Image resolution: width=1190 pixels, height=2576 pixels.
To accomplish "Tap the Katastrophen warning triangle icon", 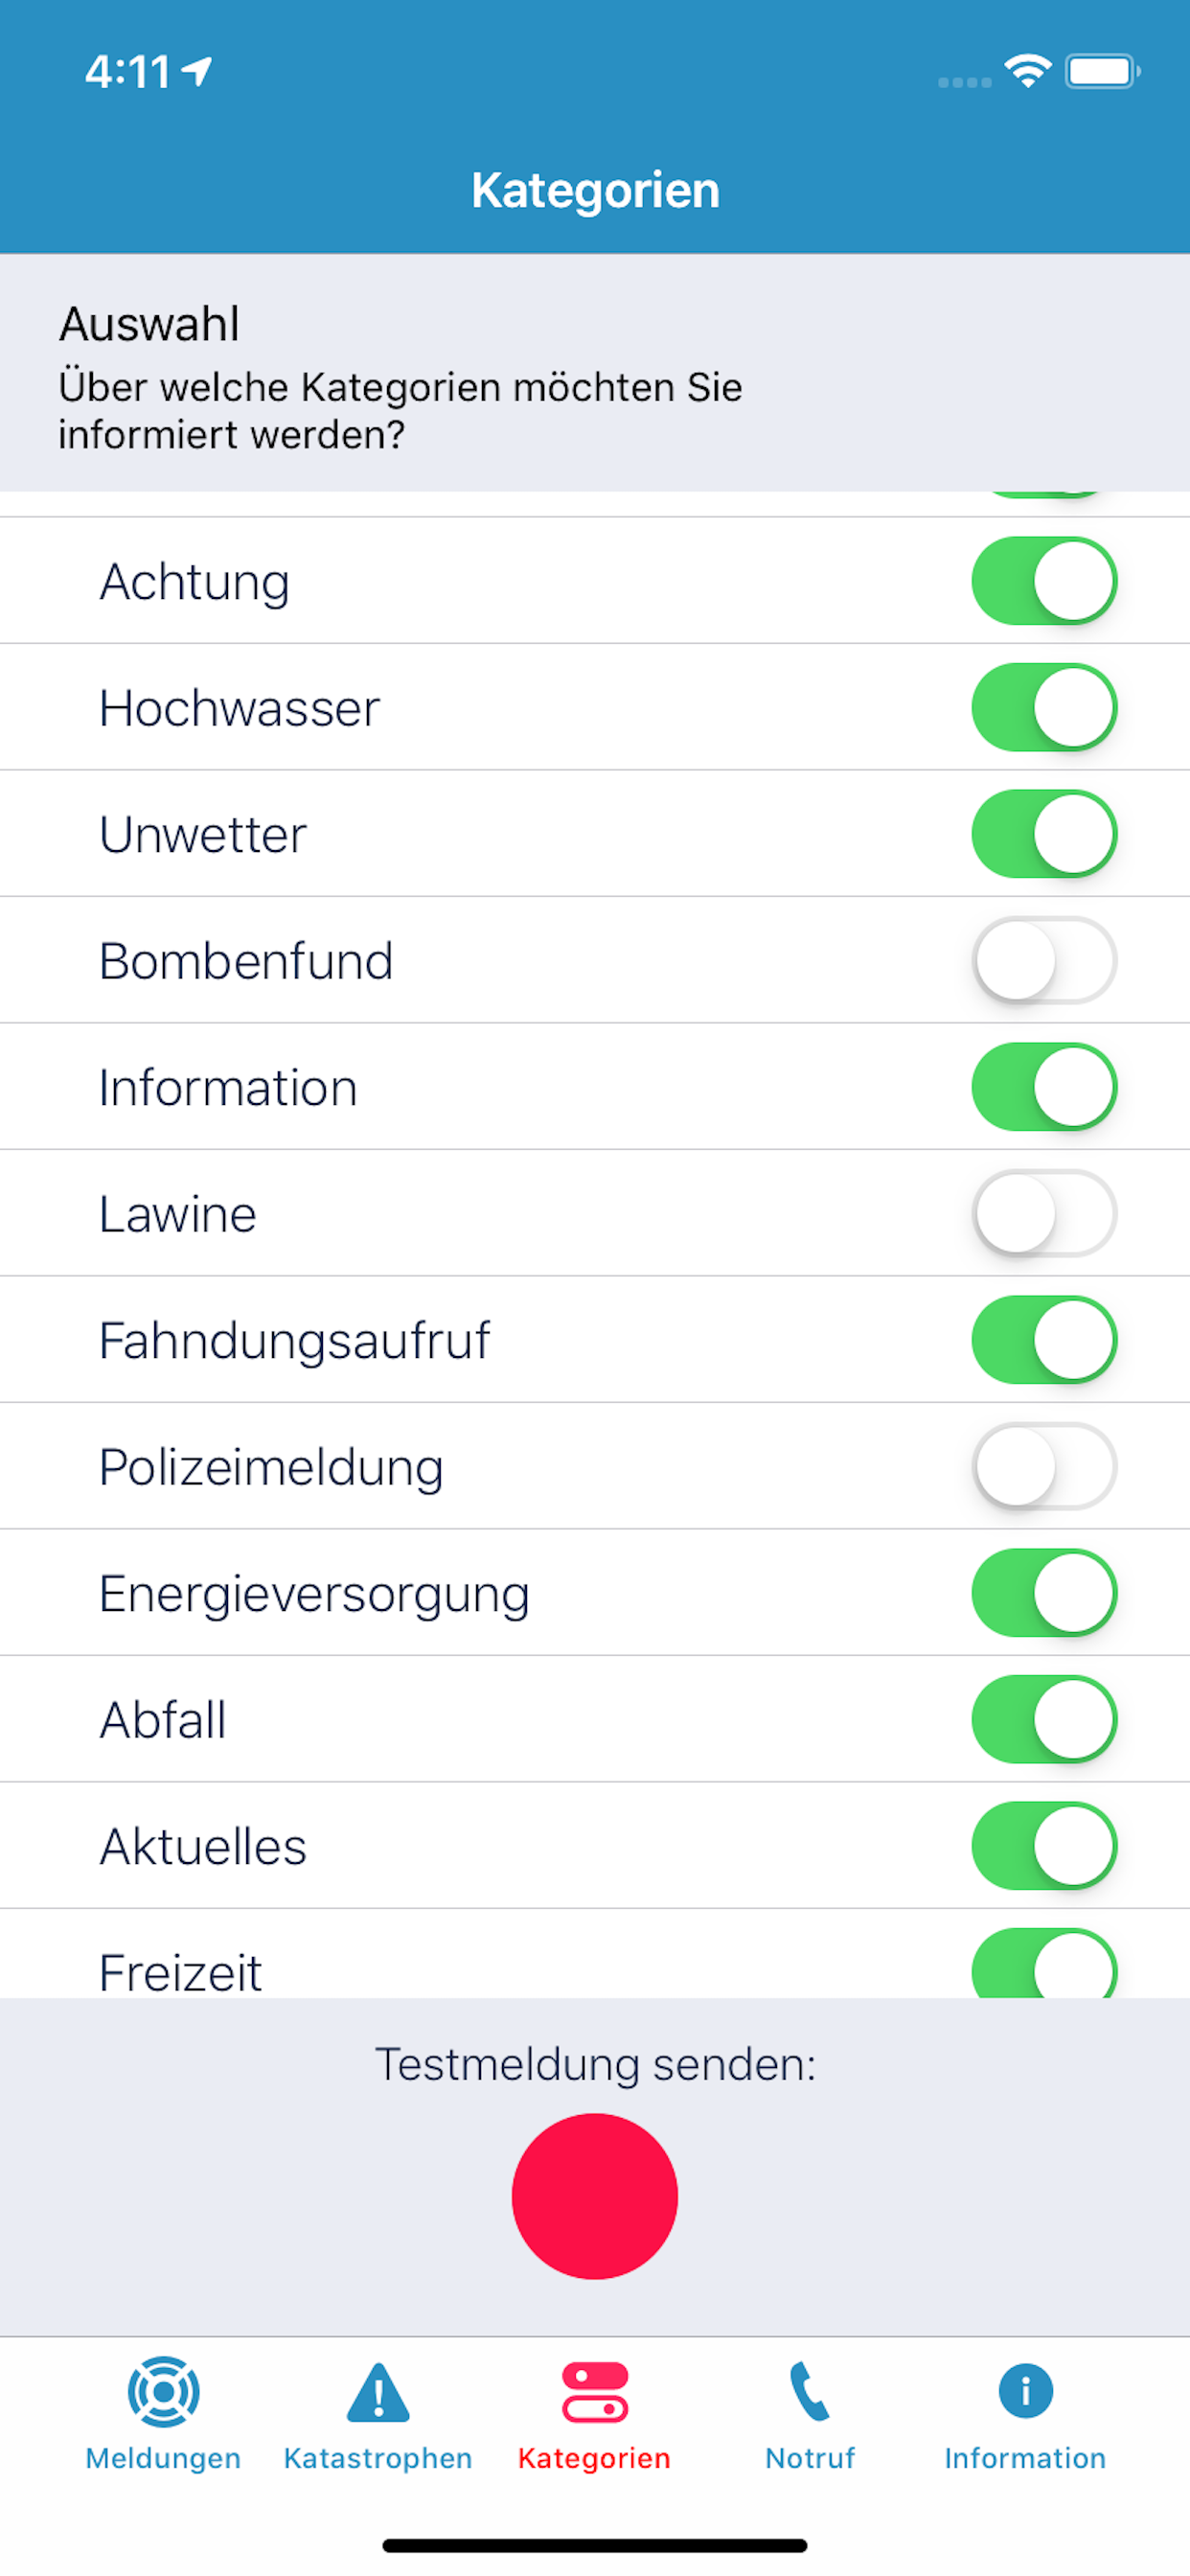I will click(378, 2393).
